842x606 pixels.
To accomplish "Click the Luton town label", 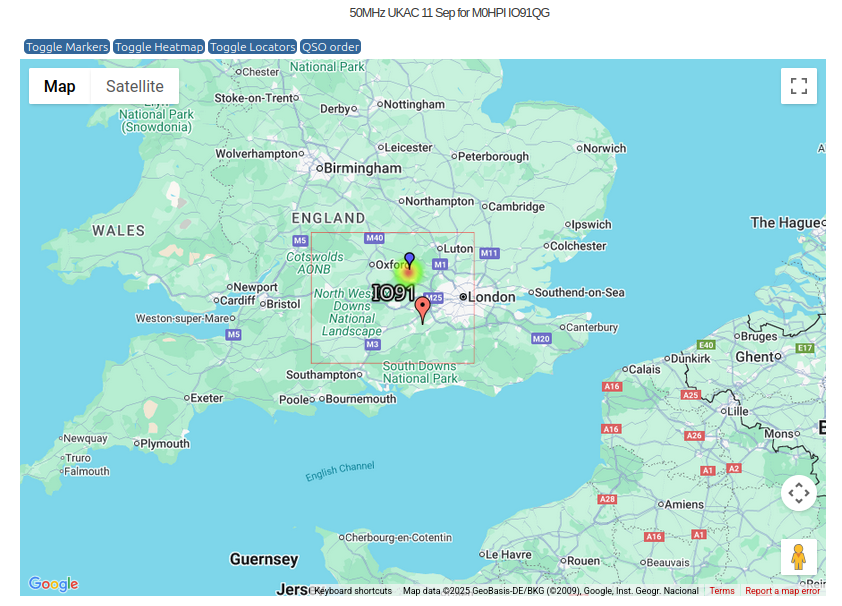I will click(x=458, y=249).
